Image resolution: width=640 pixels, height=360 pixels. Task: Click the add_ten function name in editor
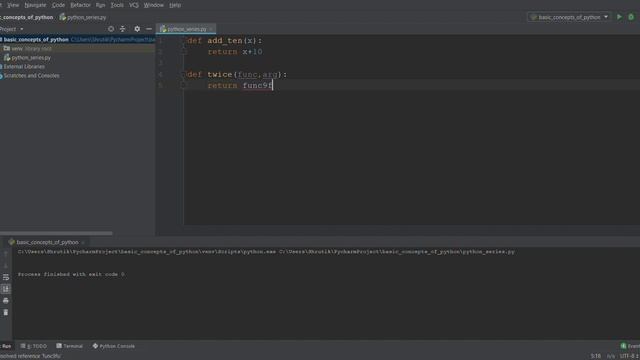click(224, 40)
